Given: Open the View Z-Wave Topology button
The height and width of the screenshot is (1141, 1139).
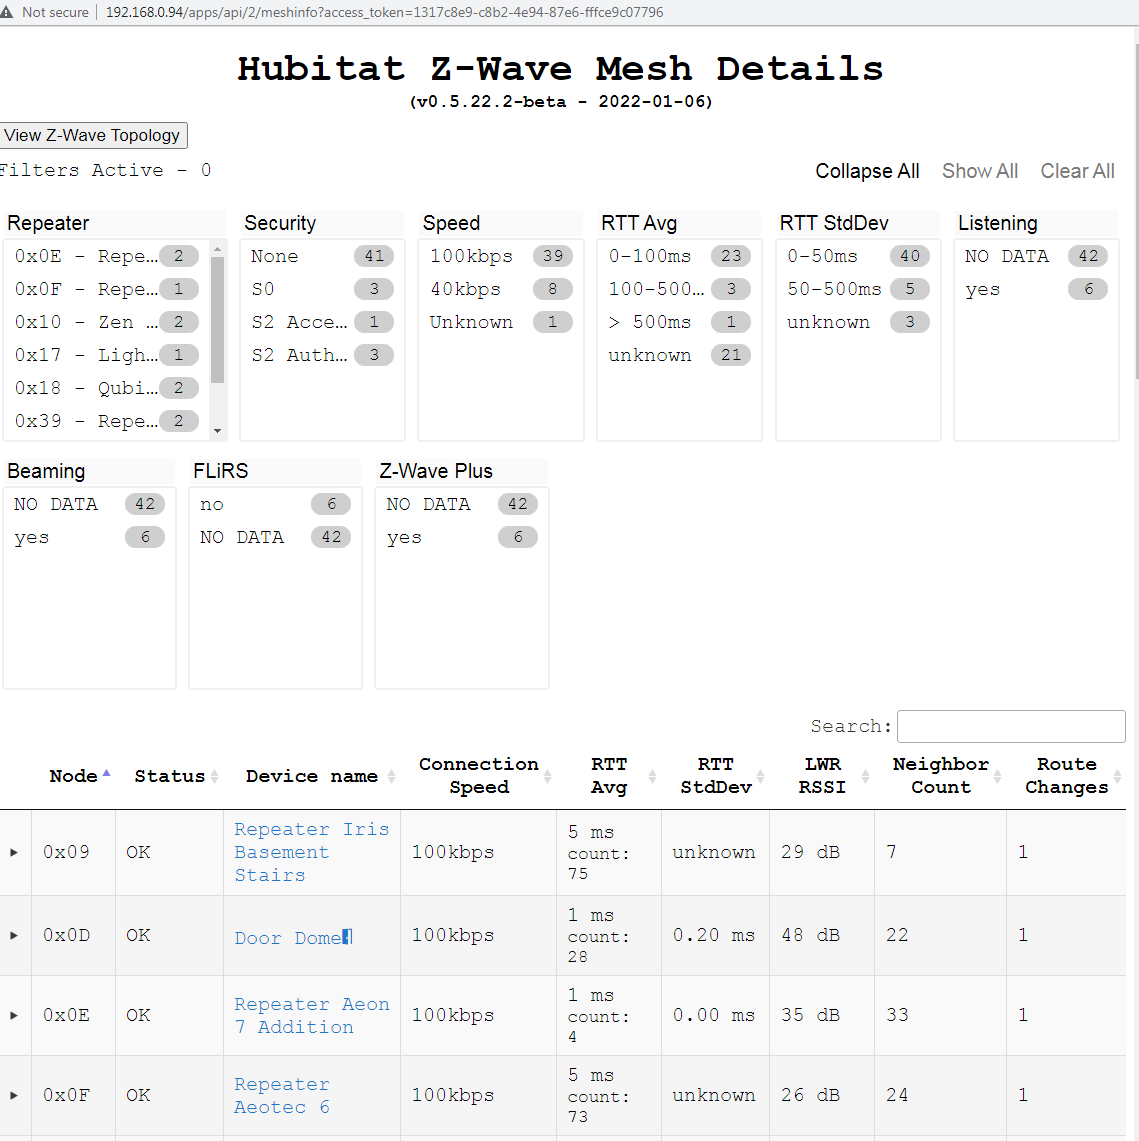Looking at the screenshot, I should point(92,135).
